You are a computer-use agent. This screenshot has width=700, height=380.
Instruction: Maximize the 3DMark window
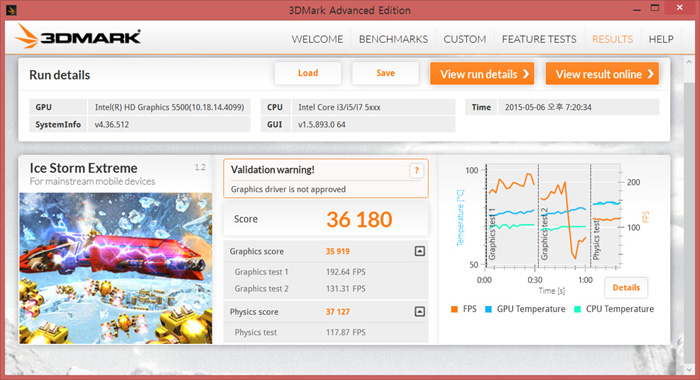(654, 8)
